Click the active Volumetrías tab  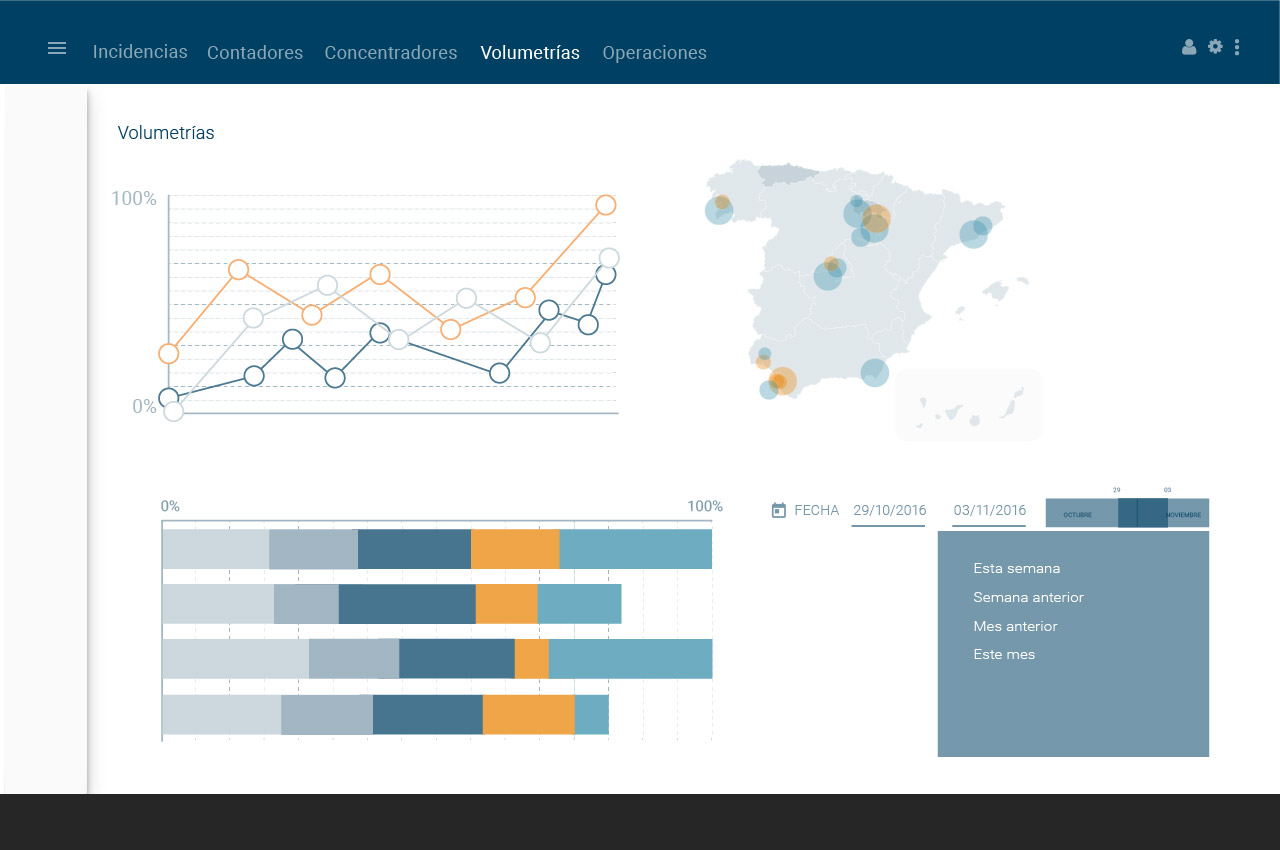[x=530, y=53]
